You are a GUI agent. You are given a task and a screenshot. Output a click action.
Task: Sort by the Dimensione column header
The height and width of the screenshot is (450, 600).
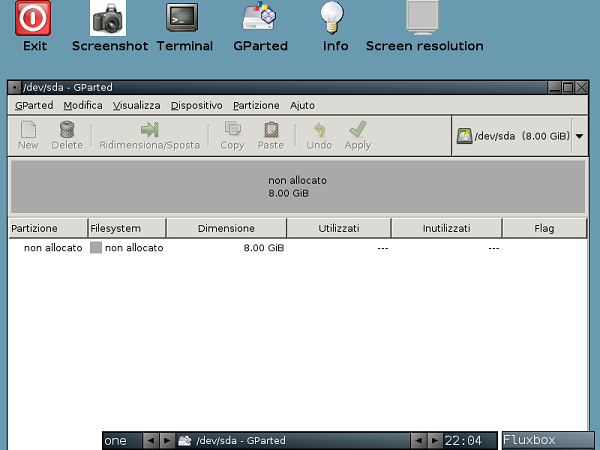(226, 229)
